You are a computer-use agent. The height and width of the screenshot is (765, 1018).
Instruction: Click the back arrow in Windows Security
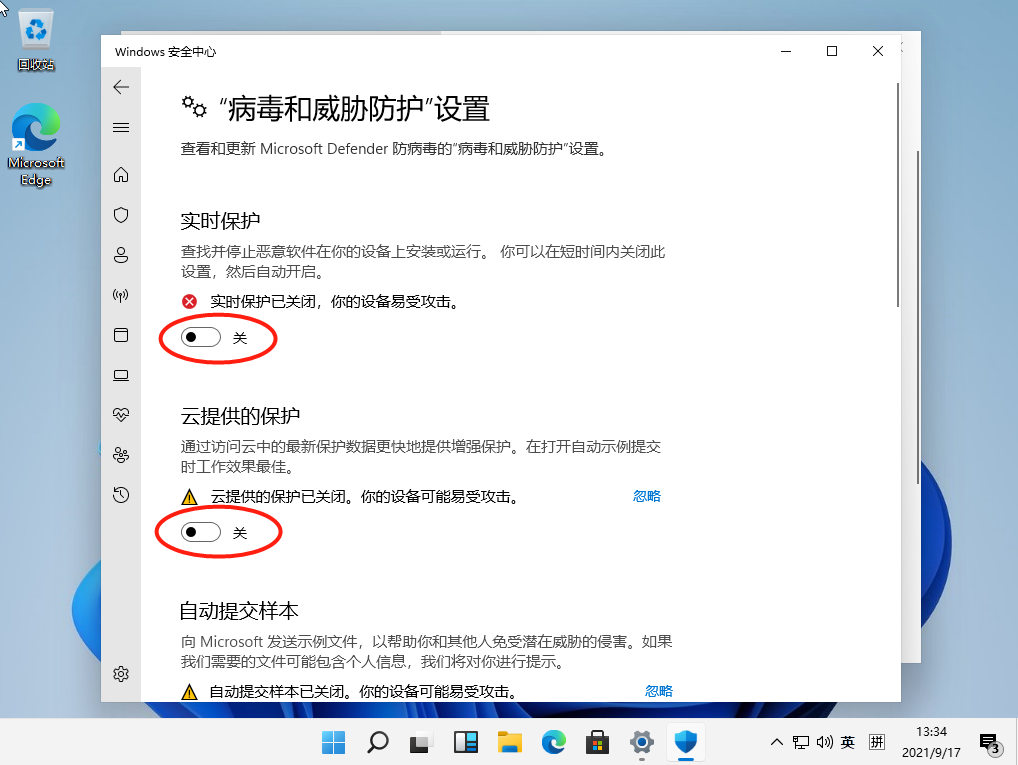[121, 87]
